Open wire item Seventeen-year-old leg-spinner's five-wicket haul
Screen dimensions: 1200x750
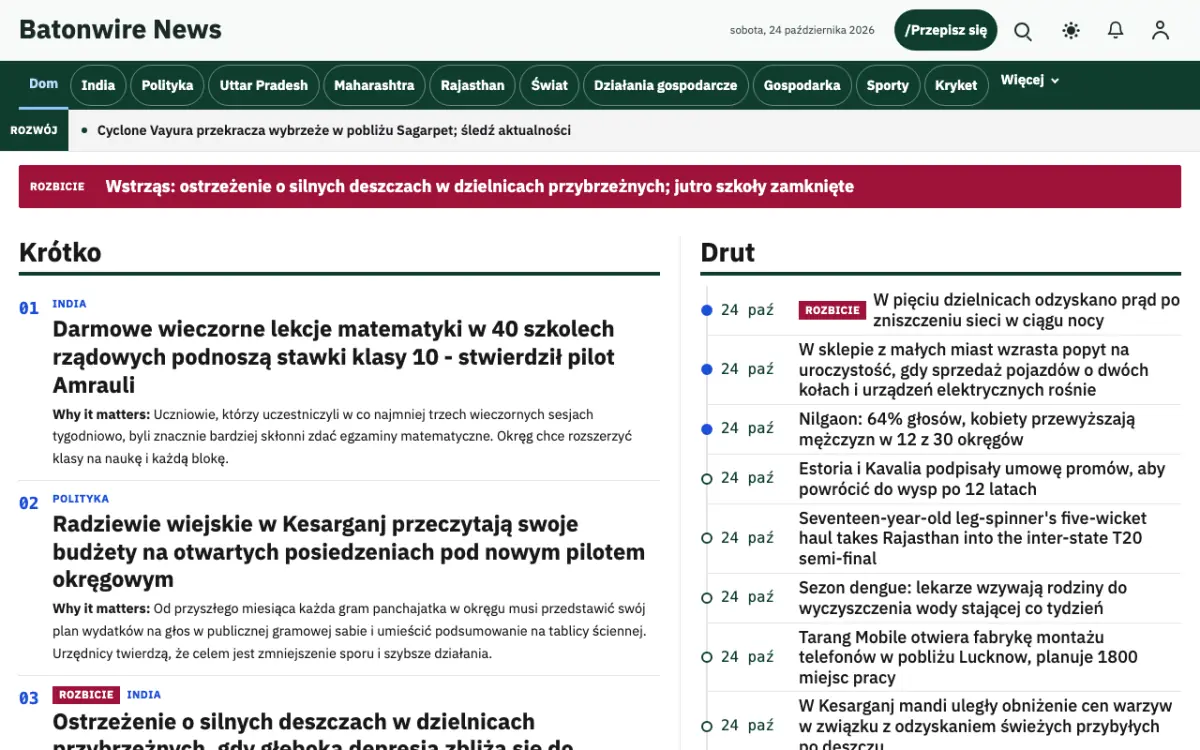(972, 538)
